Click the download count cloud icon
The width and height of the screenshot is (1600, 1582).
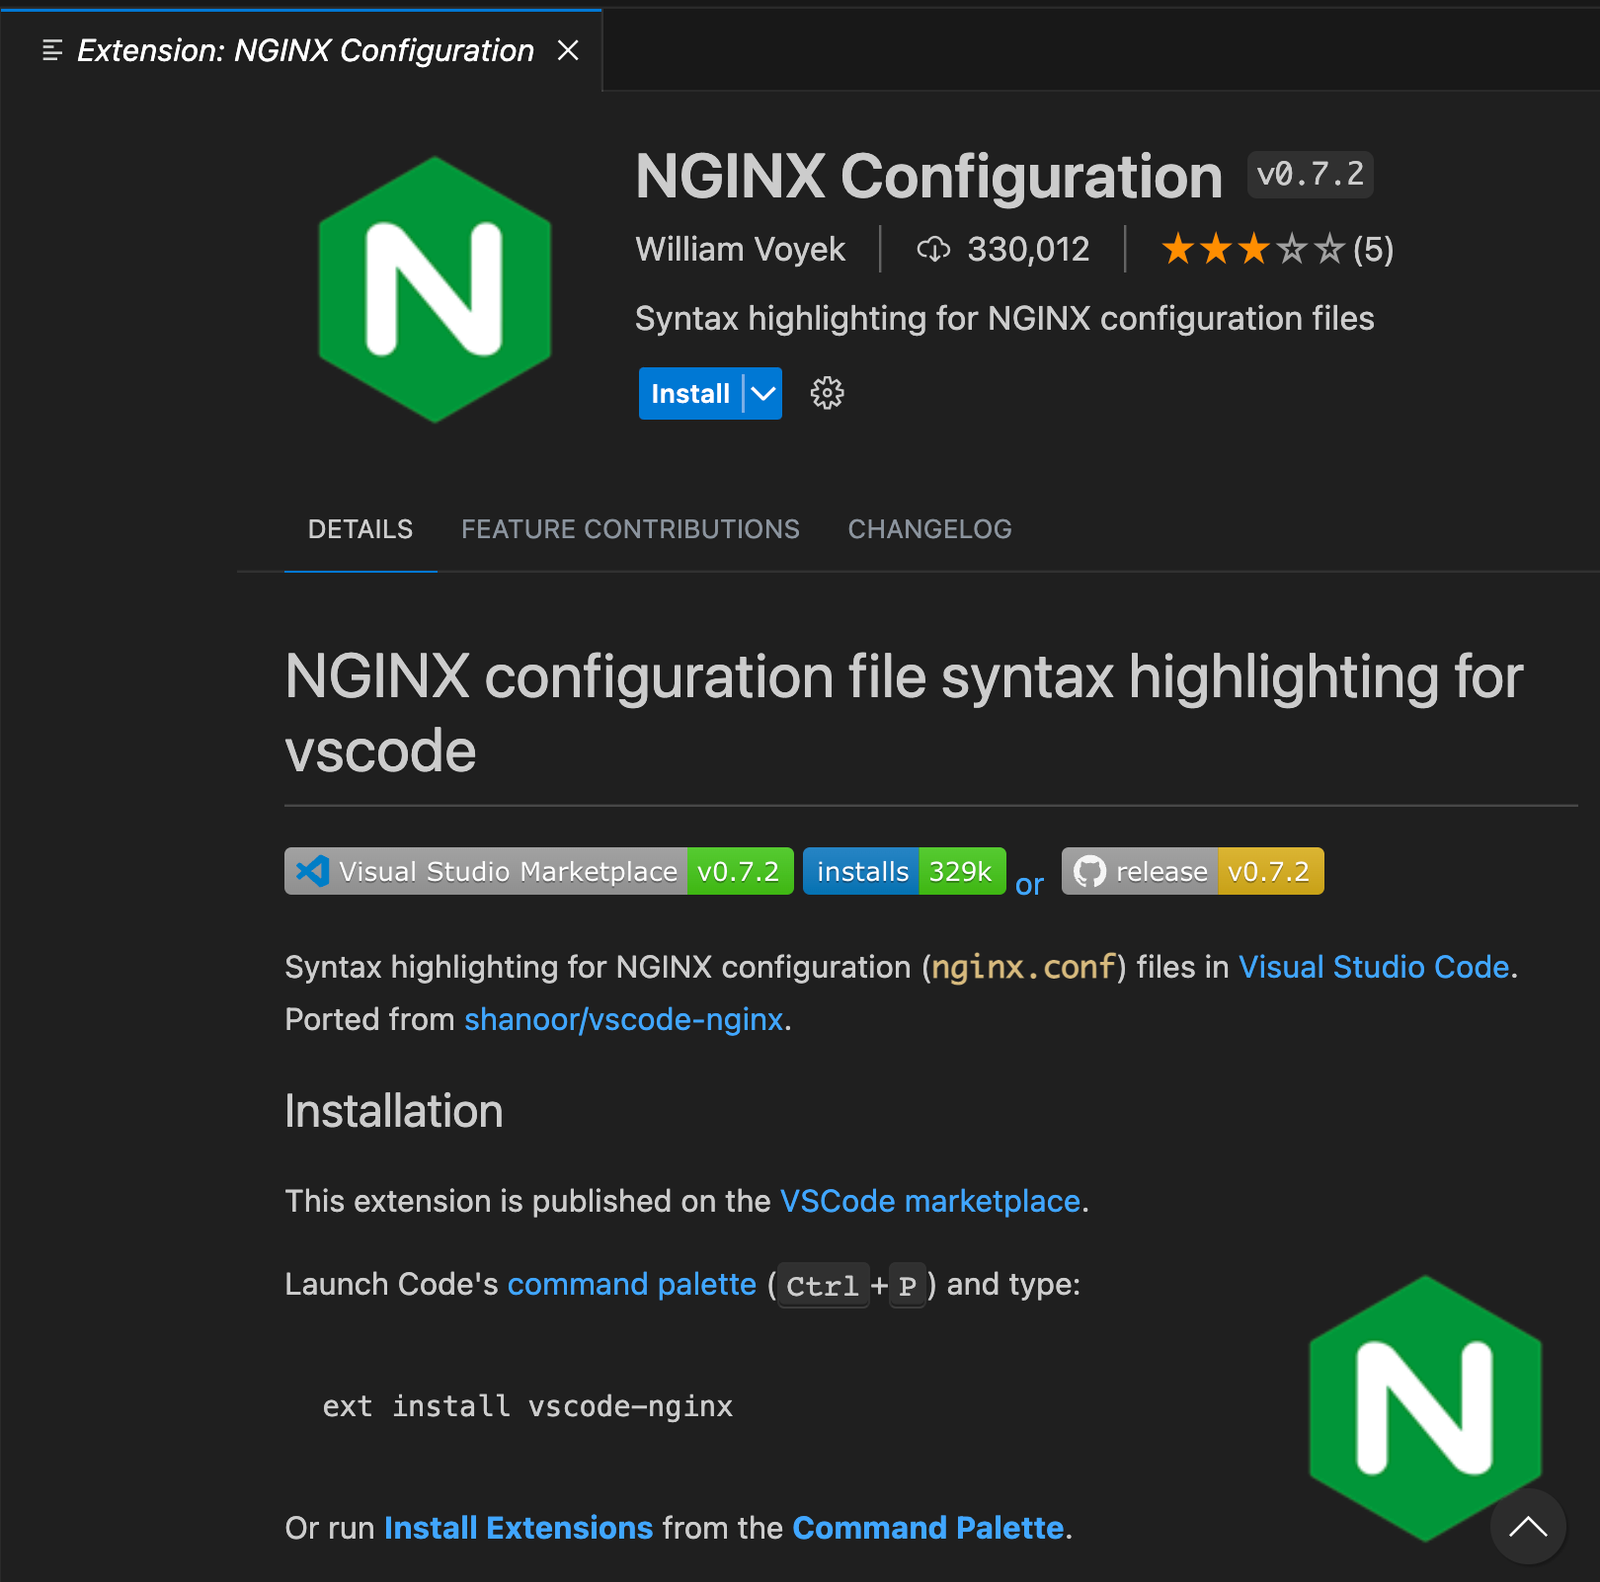933,249
